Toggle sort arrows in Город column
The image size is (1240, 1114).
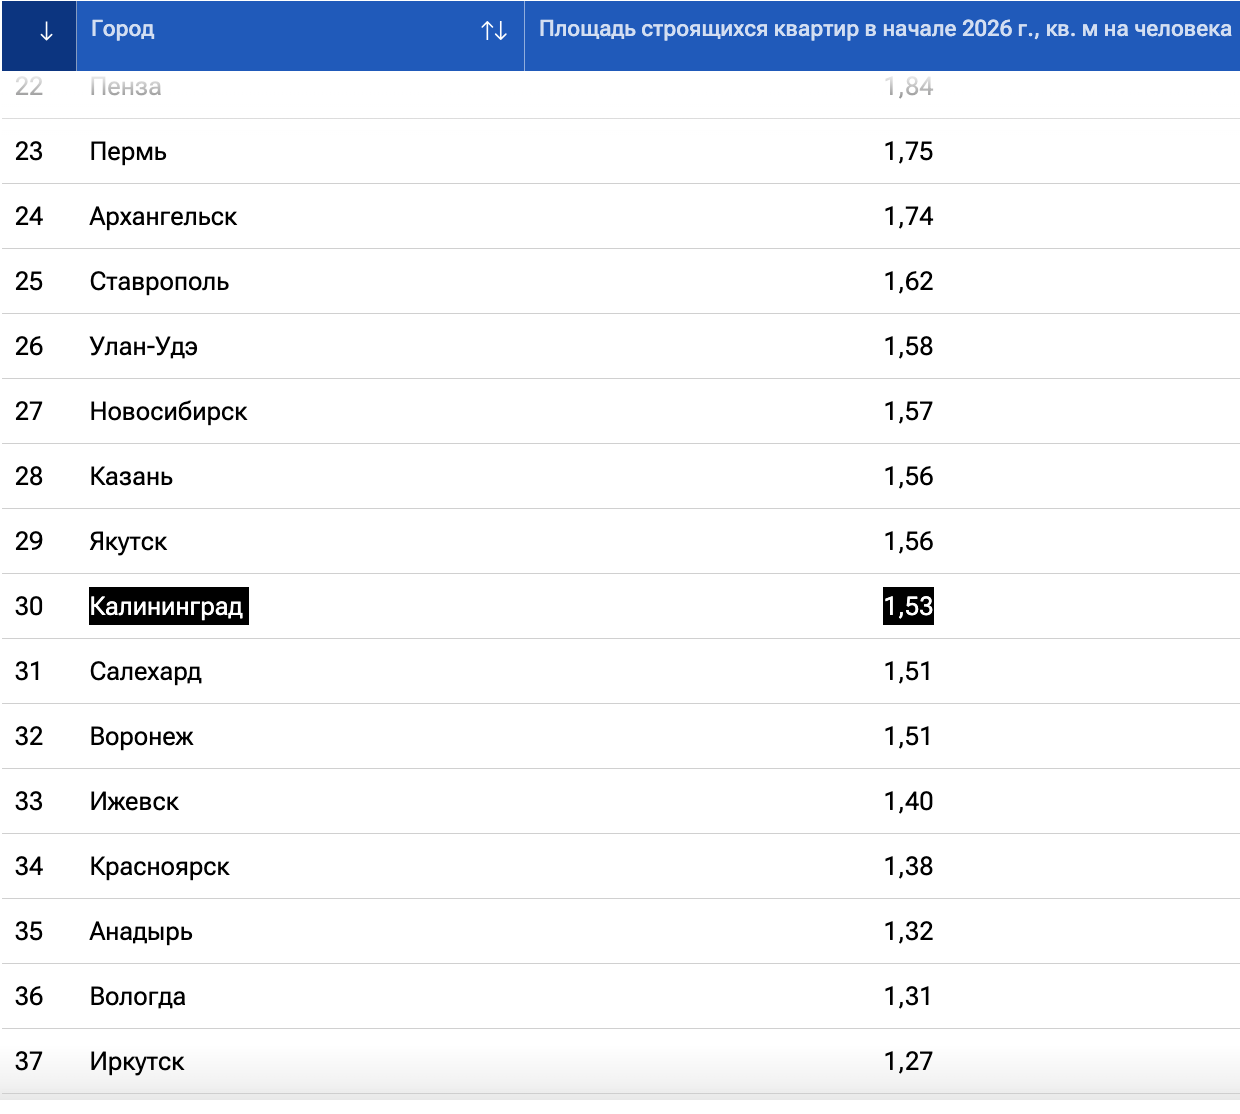coord(494,31)
